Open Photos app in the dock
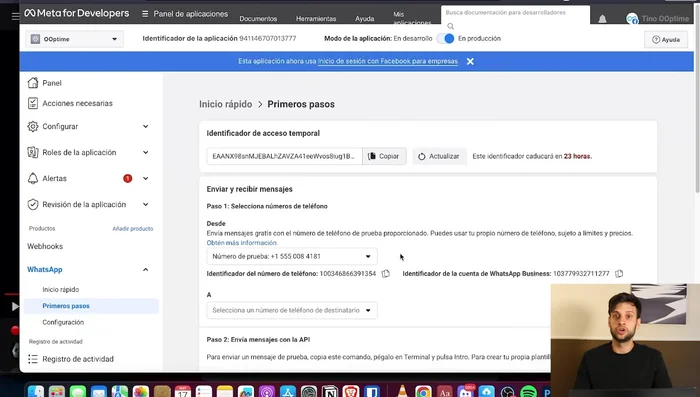Screen dimensions: 700x397 point(141,392)
